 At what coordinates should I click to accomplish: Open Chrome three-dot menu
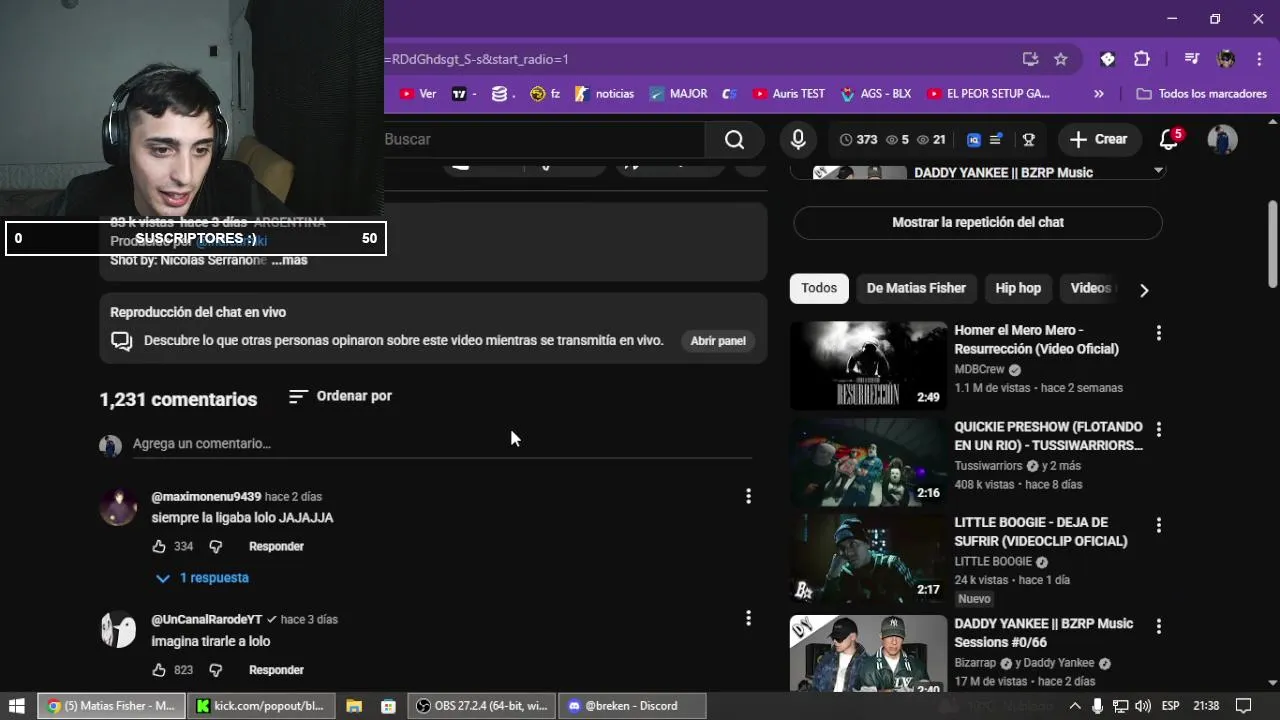click(1258, 59)
